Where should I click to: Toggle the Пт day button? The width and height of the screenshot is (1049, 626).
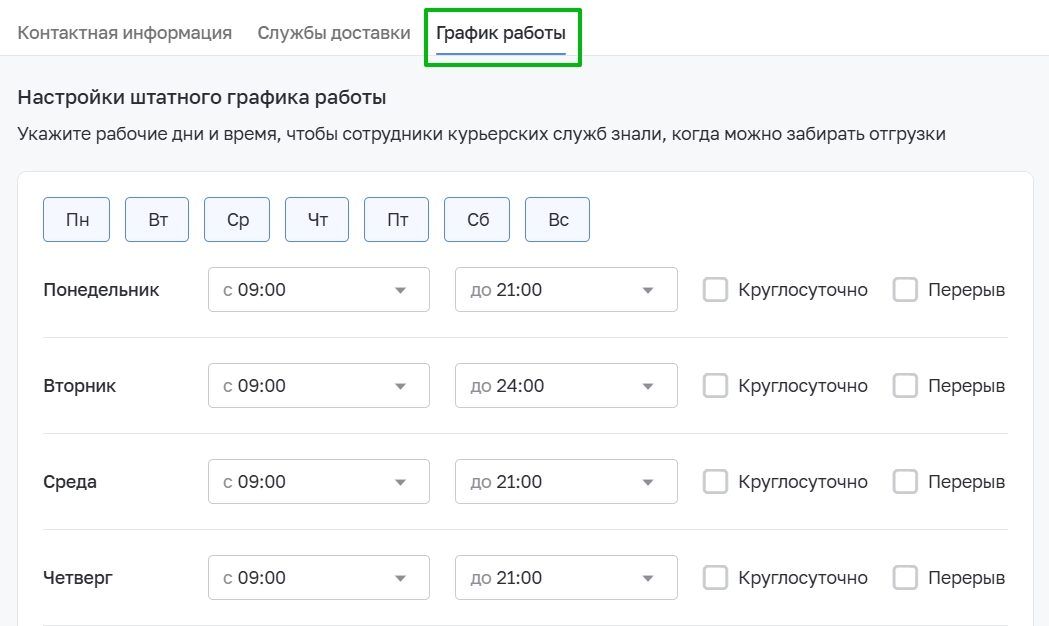397,219
